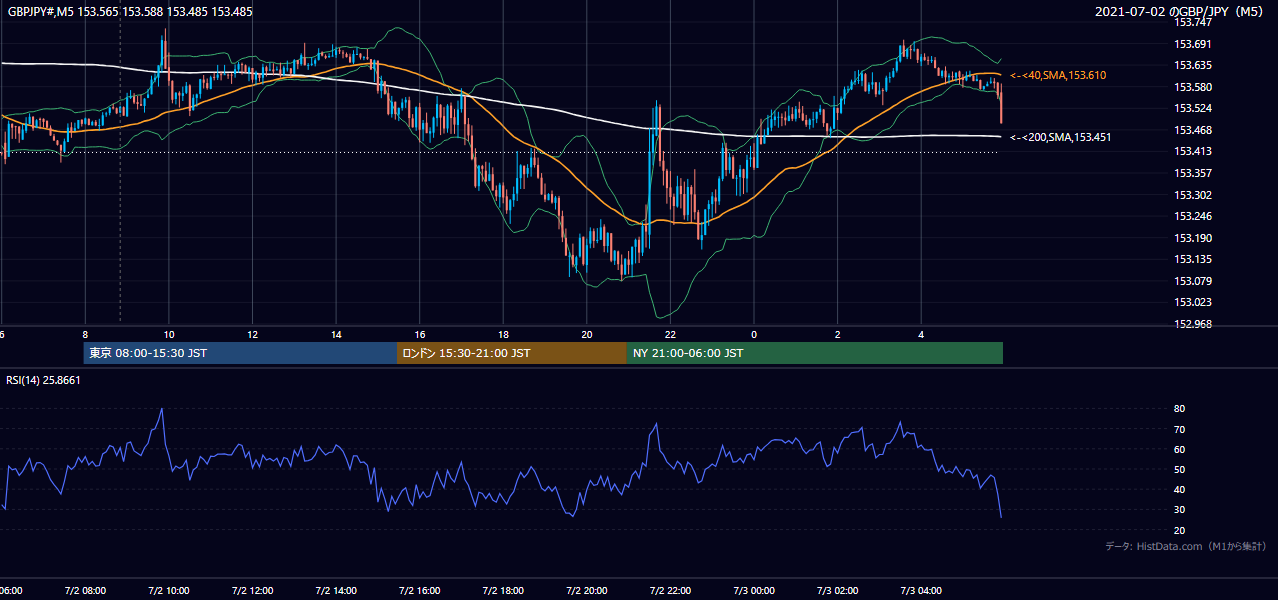The height and width of the screenshot is (600, 1278).
Task: Click price axis value 153.023
Action: (1192, 302)
